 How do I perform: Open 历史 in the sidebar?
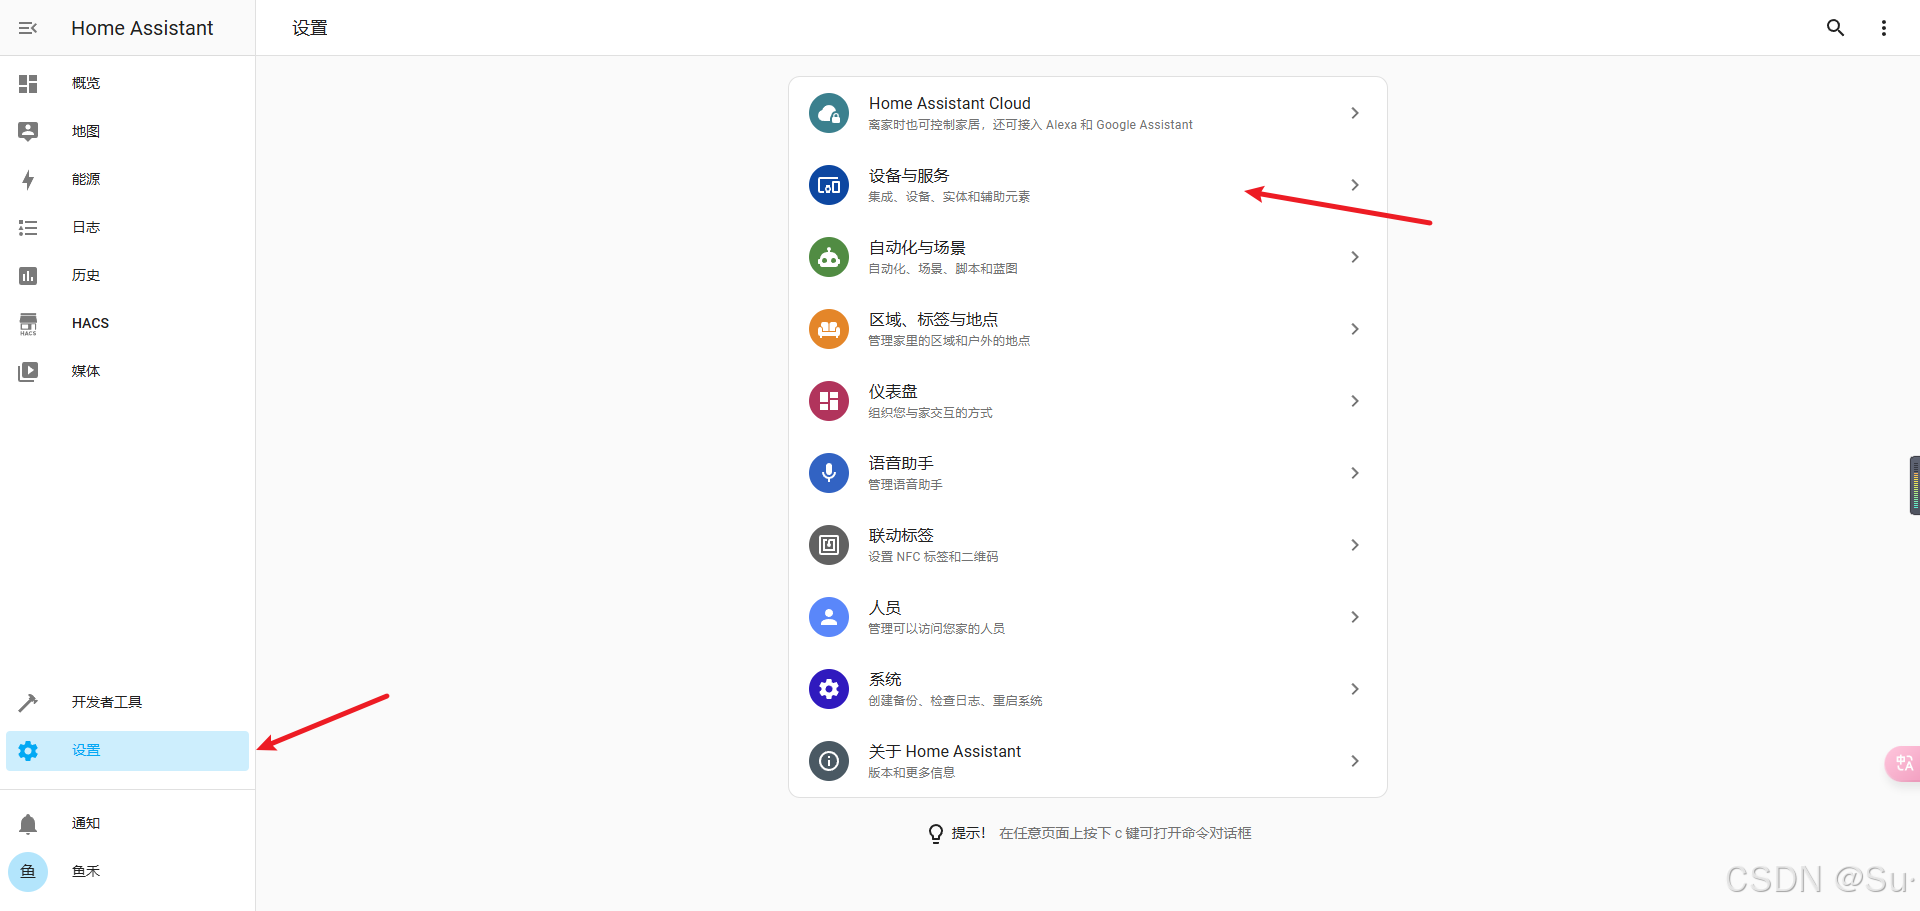tap(127, 275)
